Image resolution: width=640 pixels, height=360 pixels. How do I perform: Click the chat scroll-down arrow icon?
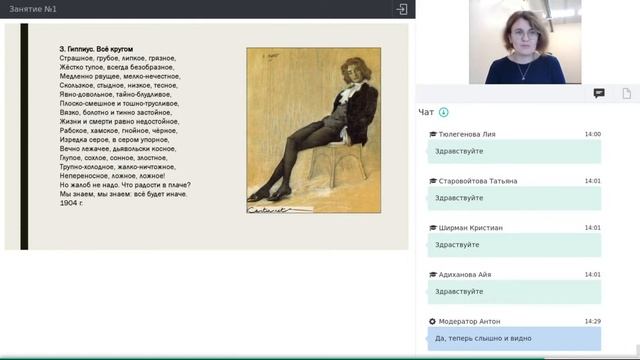point(443,112)
